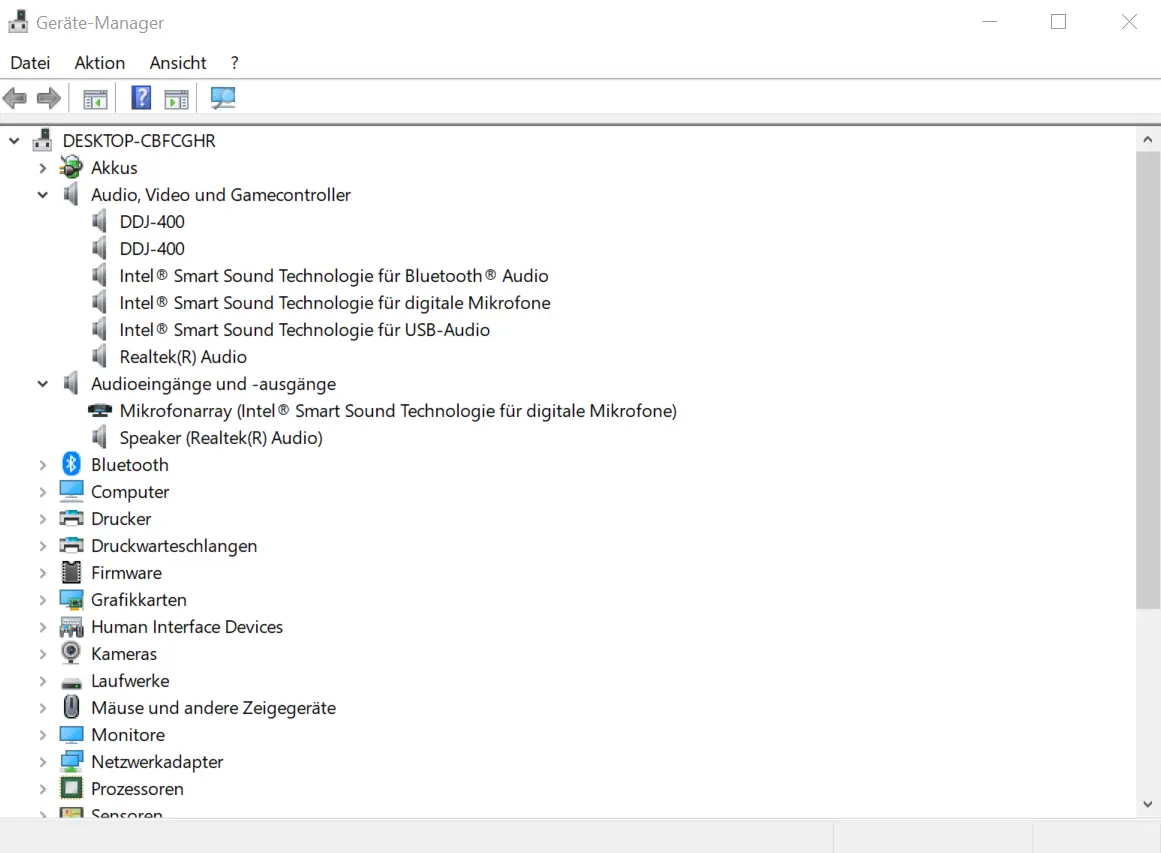
Task: Click the Akkus battery icon
Action: [x=71, y=167]
